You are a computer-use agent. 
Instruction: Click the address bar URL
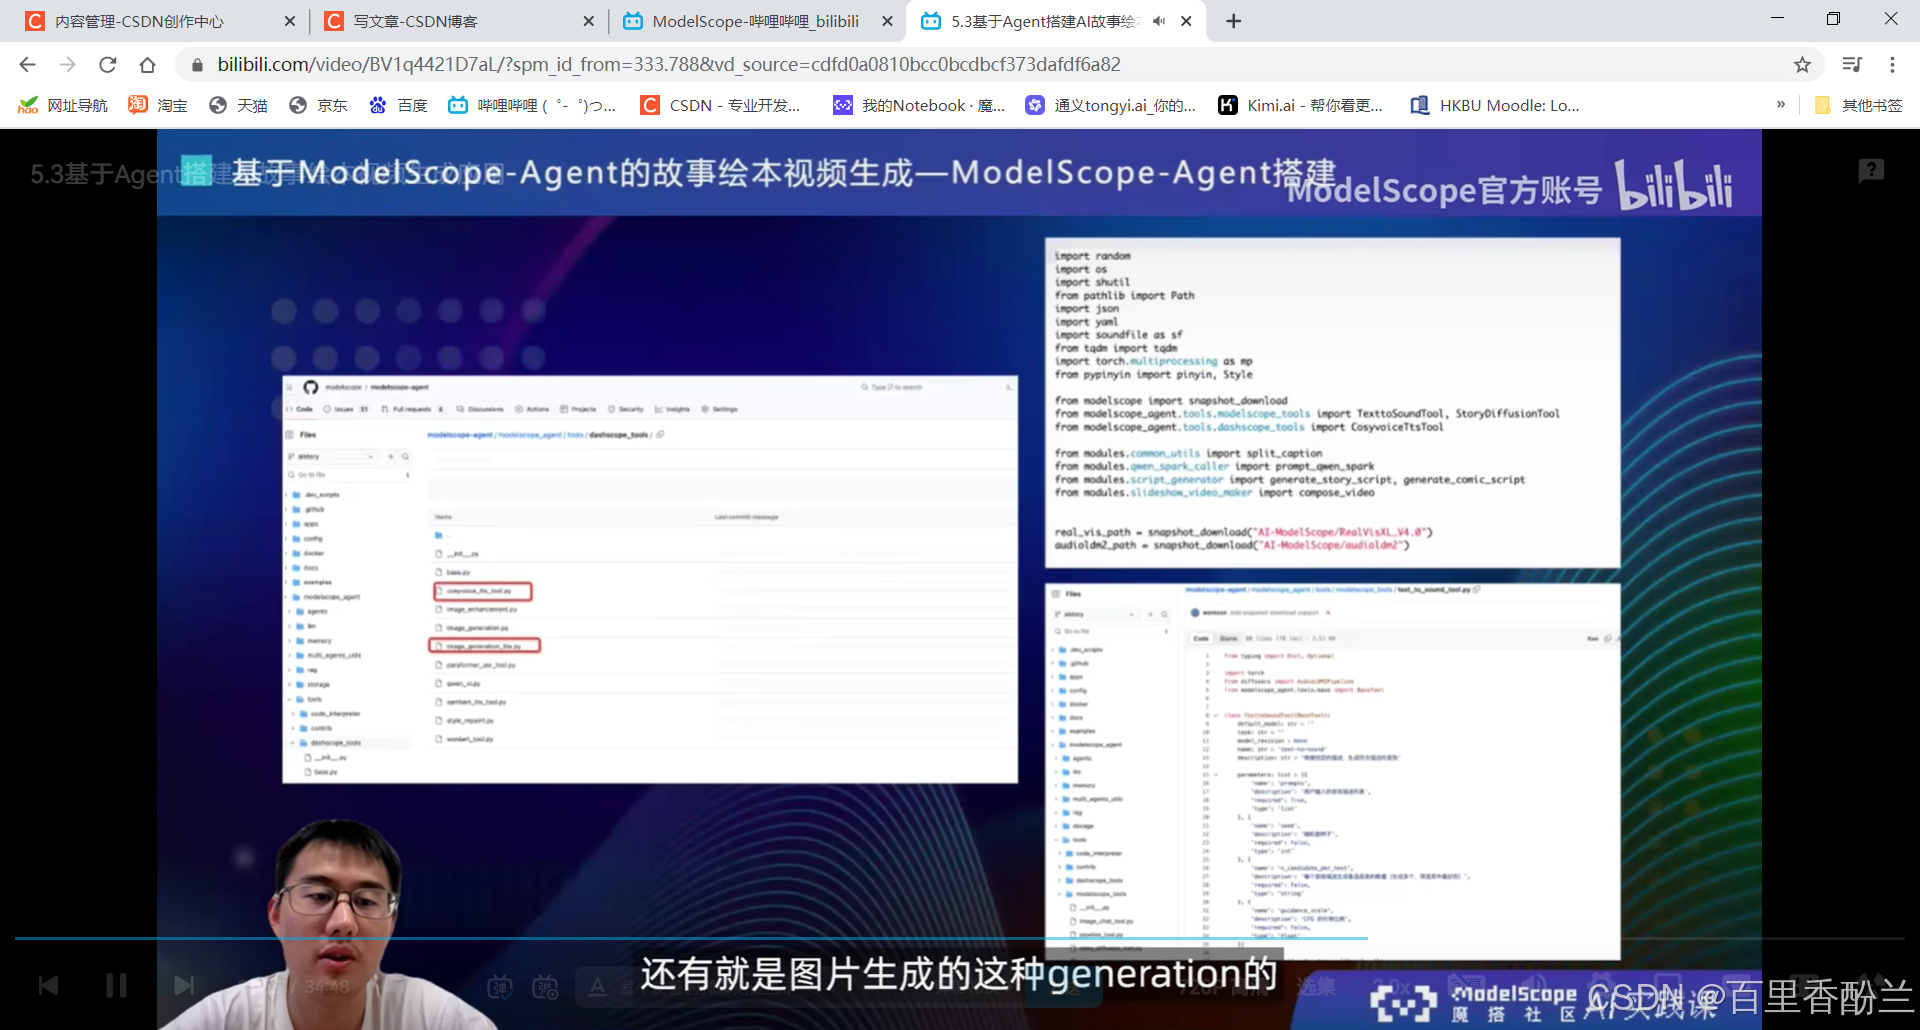click(x=668, y=65)
